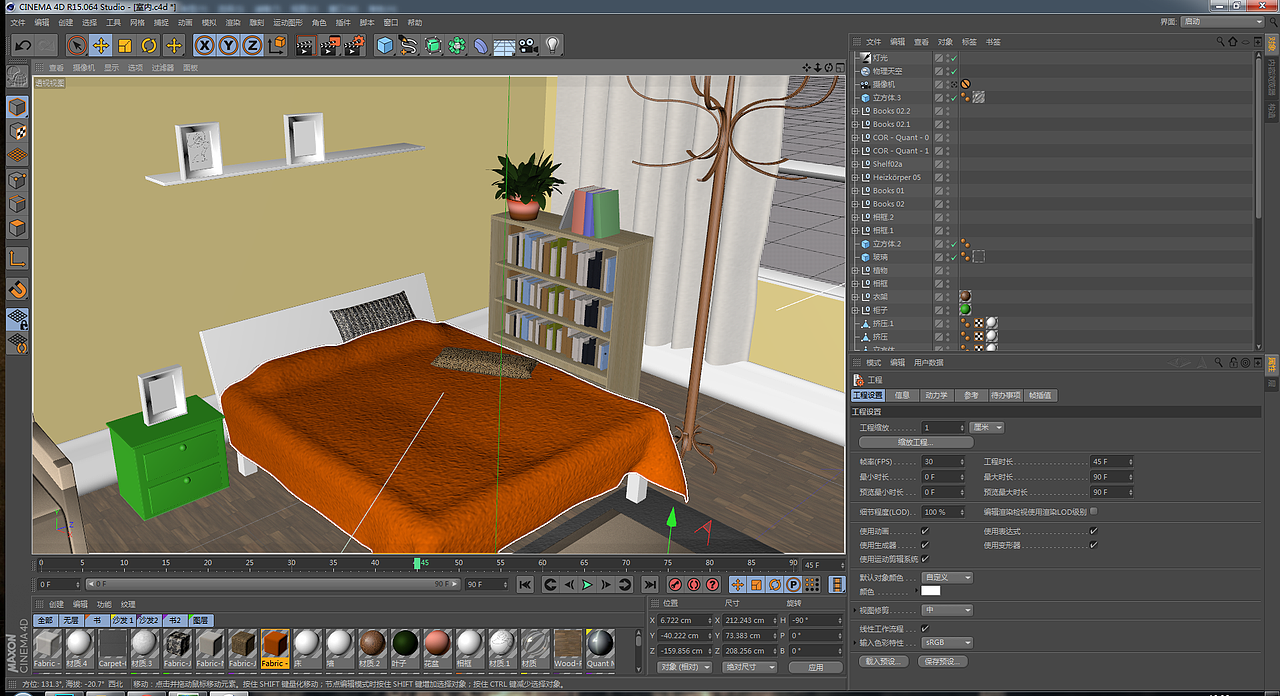Toggle the X axis lock
Viewport: 1280px width, 696px height.
204,45
